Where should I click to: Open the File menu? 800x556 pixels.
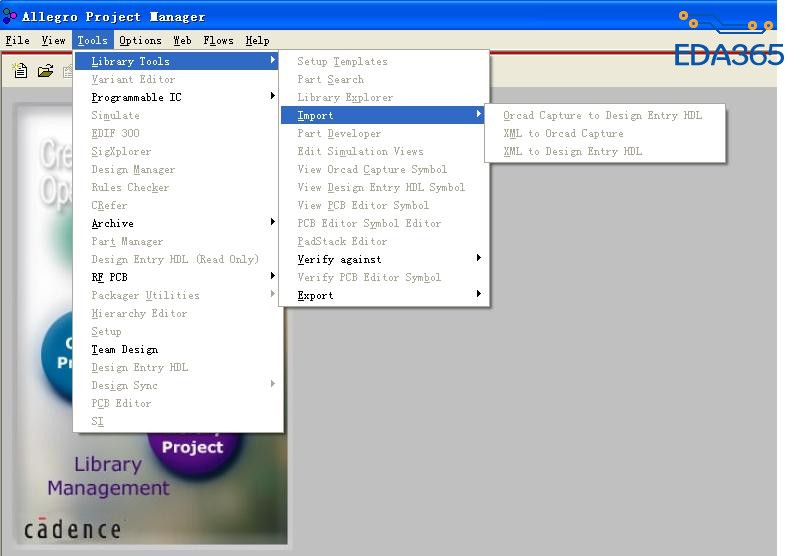(18, 40)
